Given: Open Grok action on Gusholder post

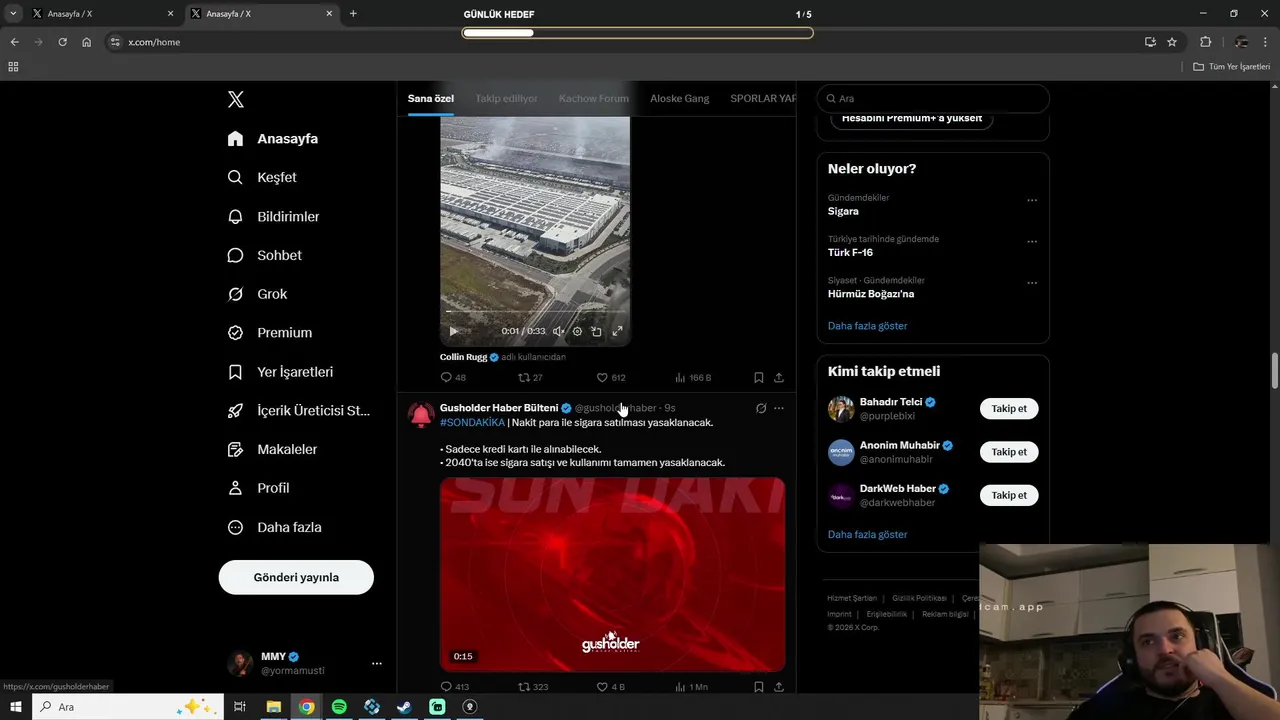Looking at the screenshot, I should click(x=761, y=408).
